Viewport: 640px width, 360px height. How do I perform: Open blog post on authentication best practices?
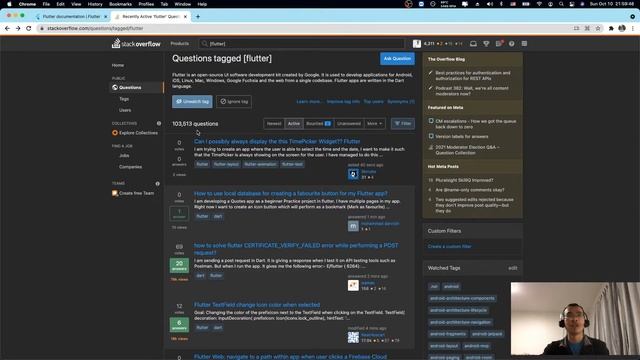(473, 76)
